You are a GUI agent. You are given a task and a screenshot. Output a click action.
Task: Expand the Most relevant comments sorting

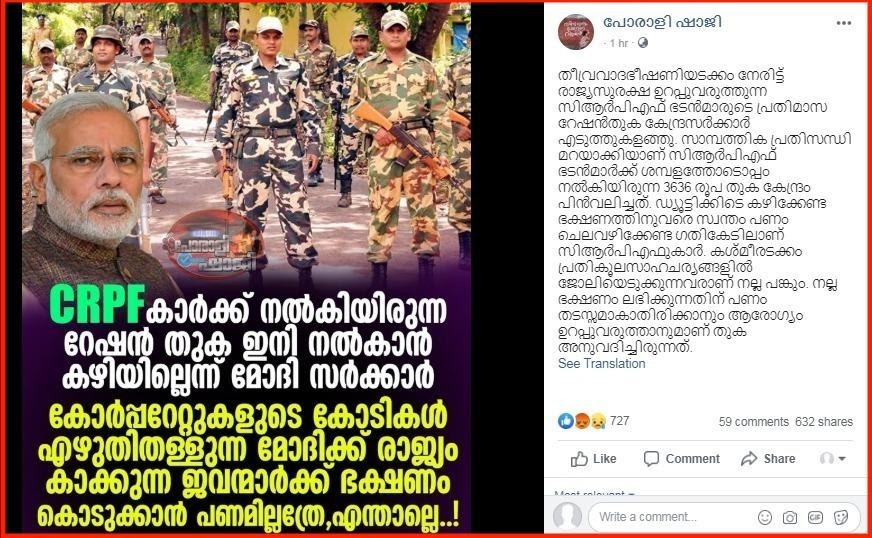[x=595, y=493]
